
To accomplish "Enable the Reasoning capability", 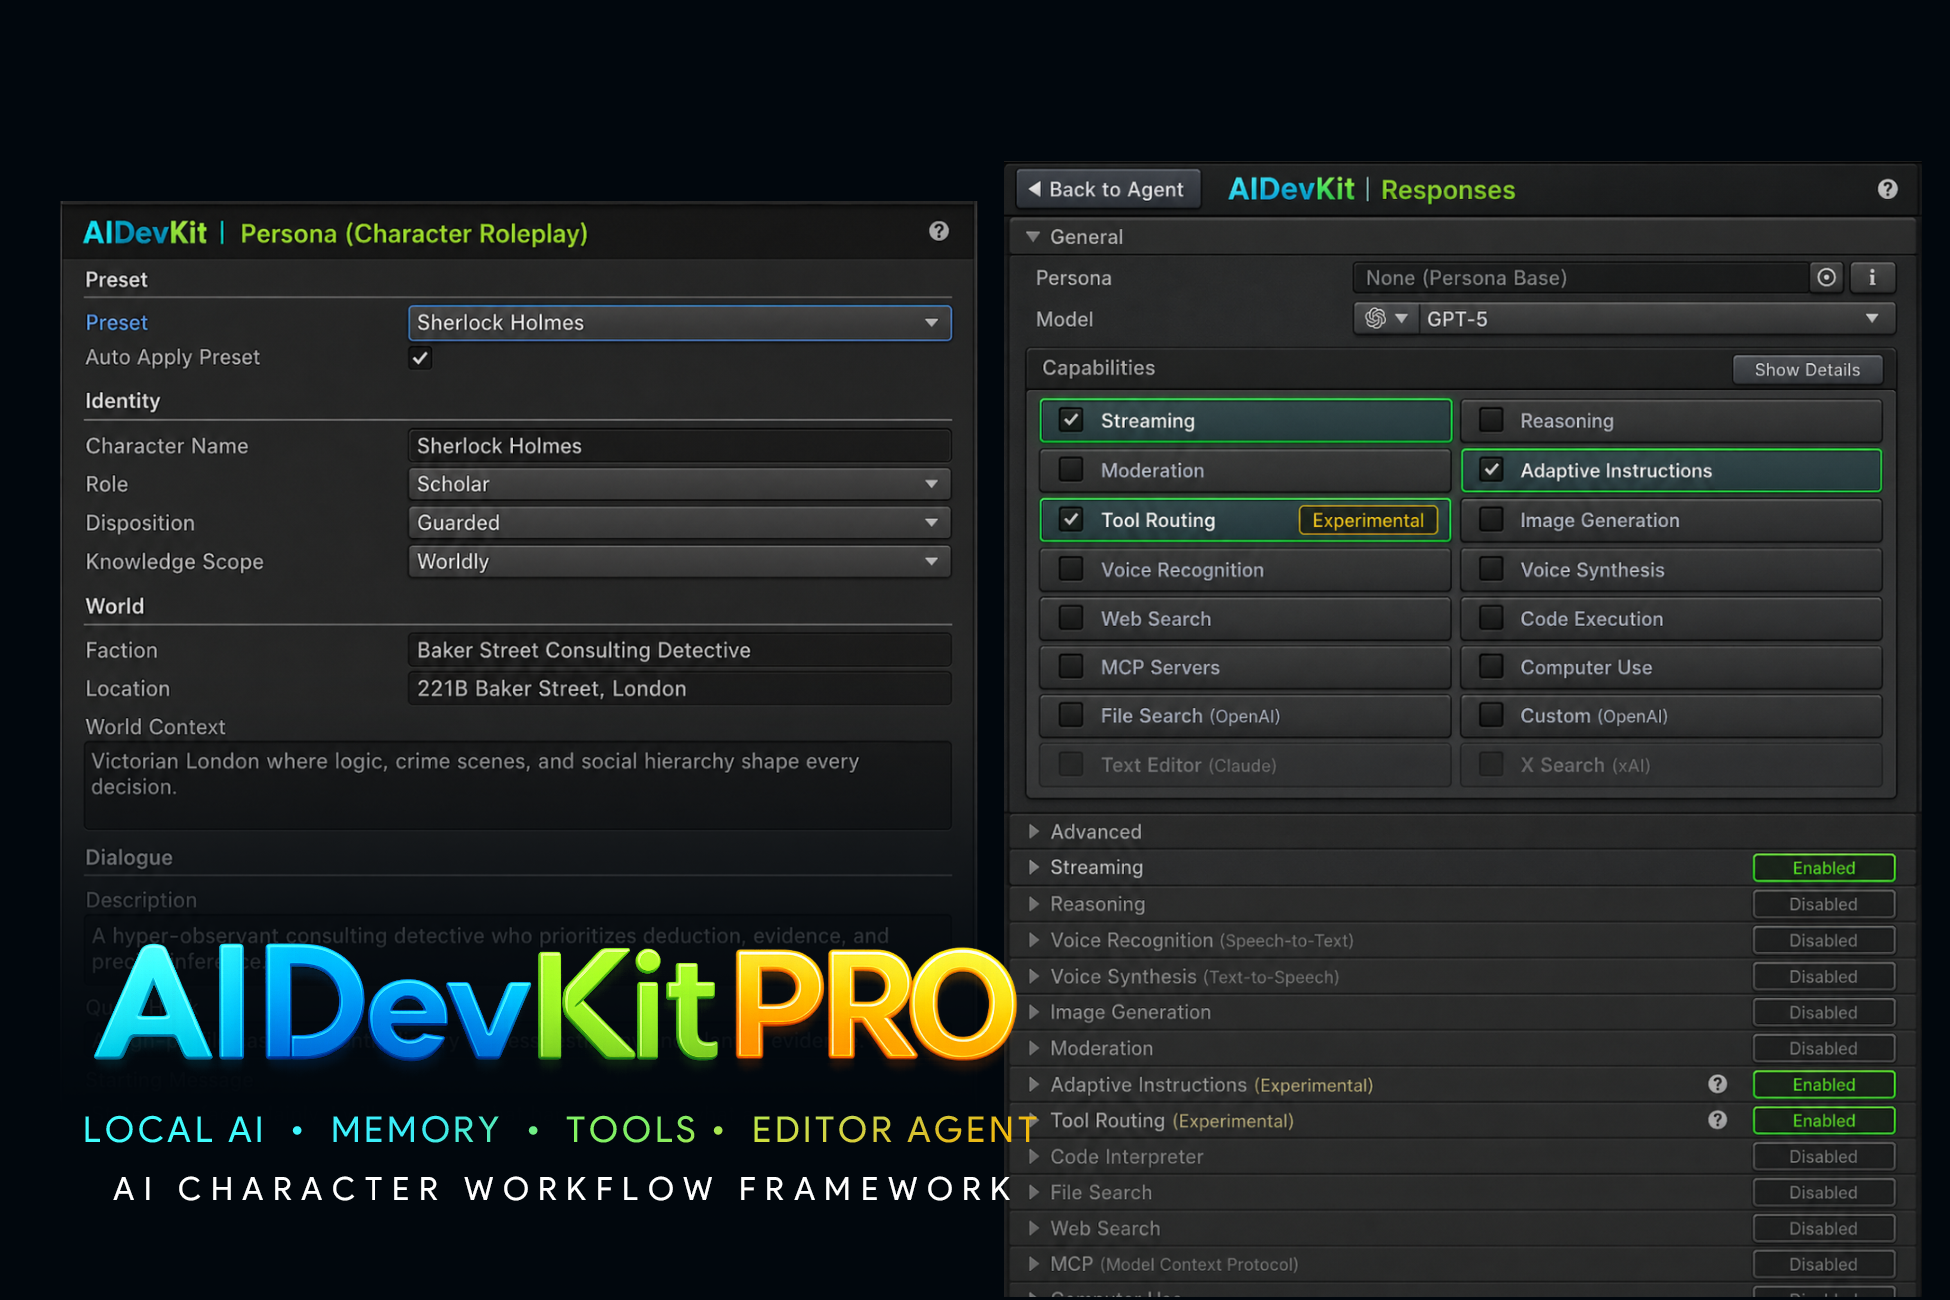I will point(1491,420).
